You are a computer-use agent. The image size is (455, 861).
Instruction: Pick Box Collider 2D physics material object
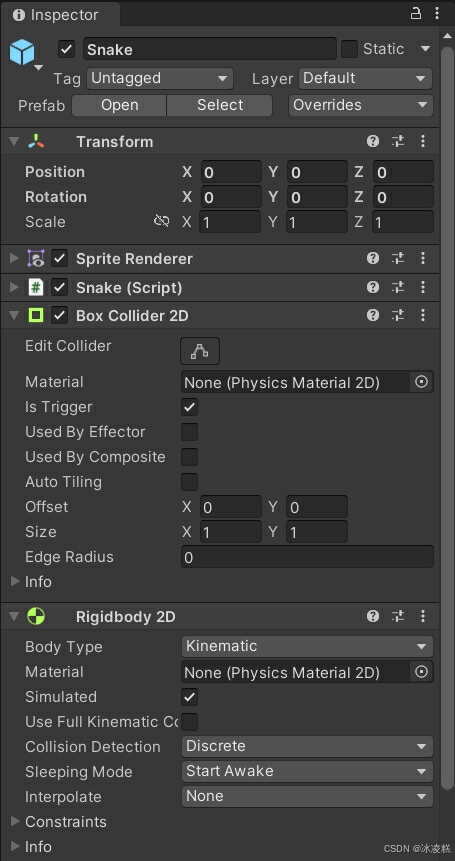[422, 382]
